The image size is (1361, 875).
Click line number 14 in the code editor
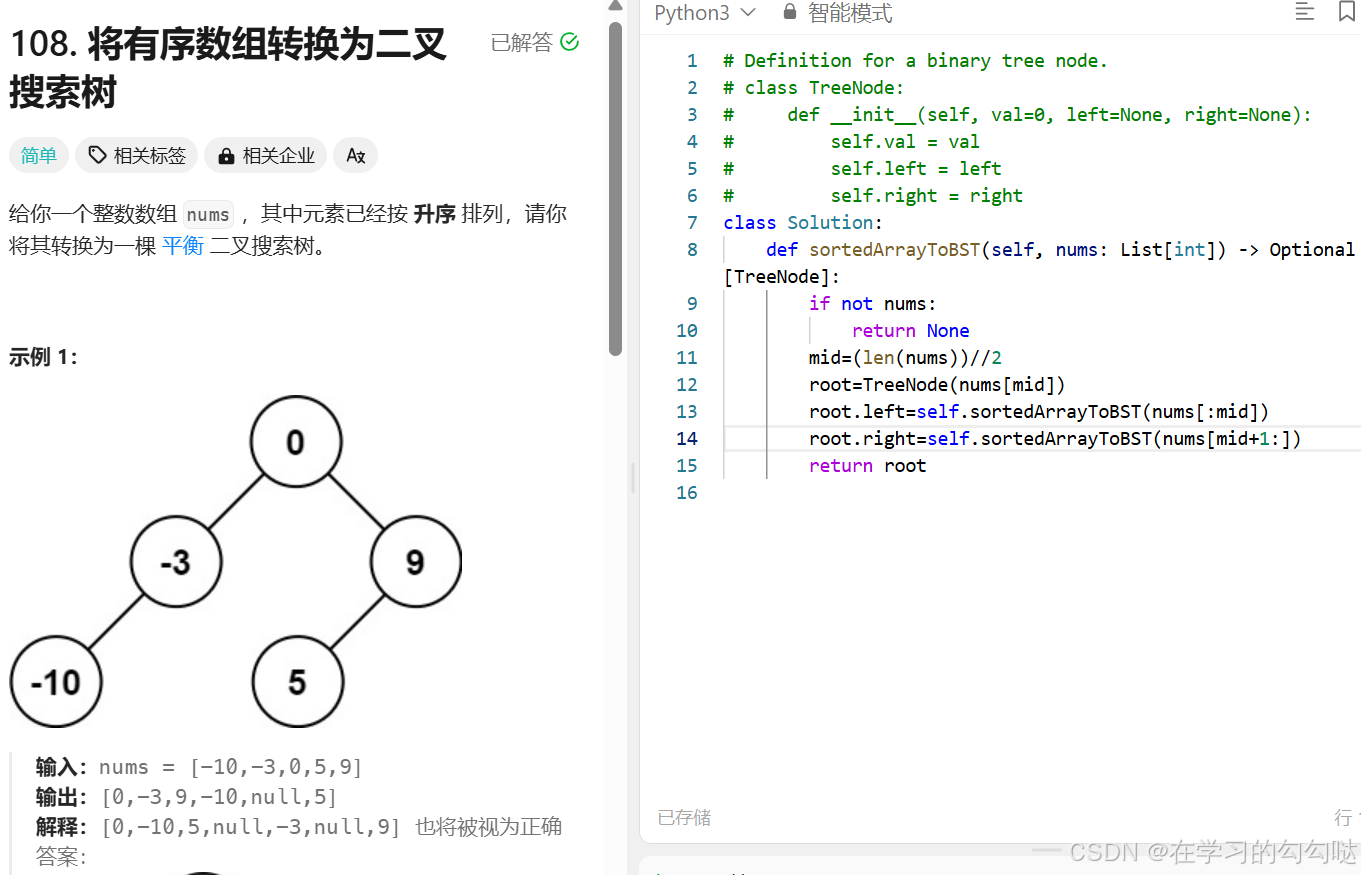(687, 438)
